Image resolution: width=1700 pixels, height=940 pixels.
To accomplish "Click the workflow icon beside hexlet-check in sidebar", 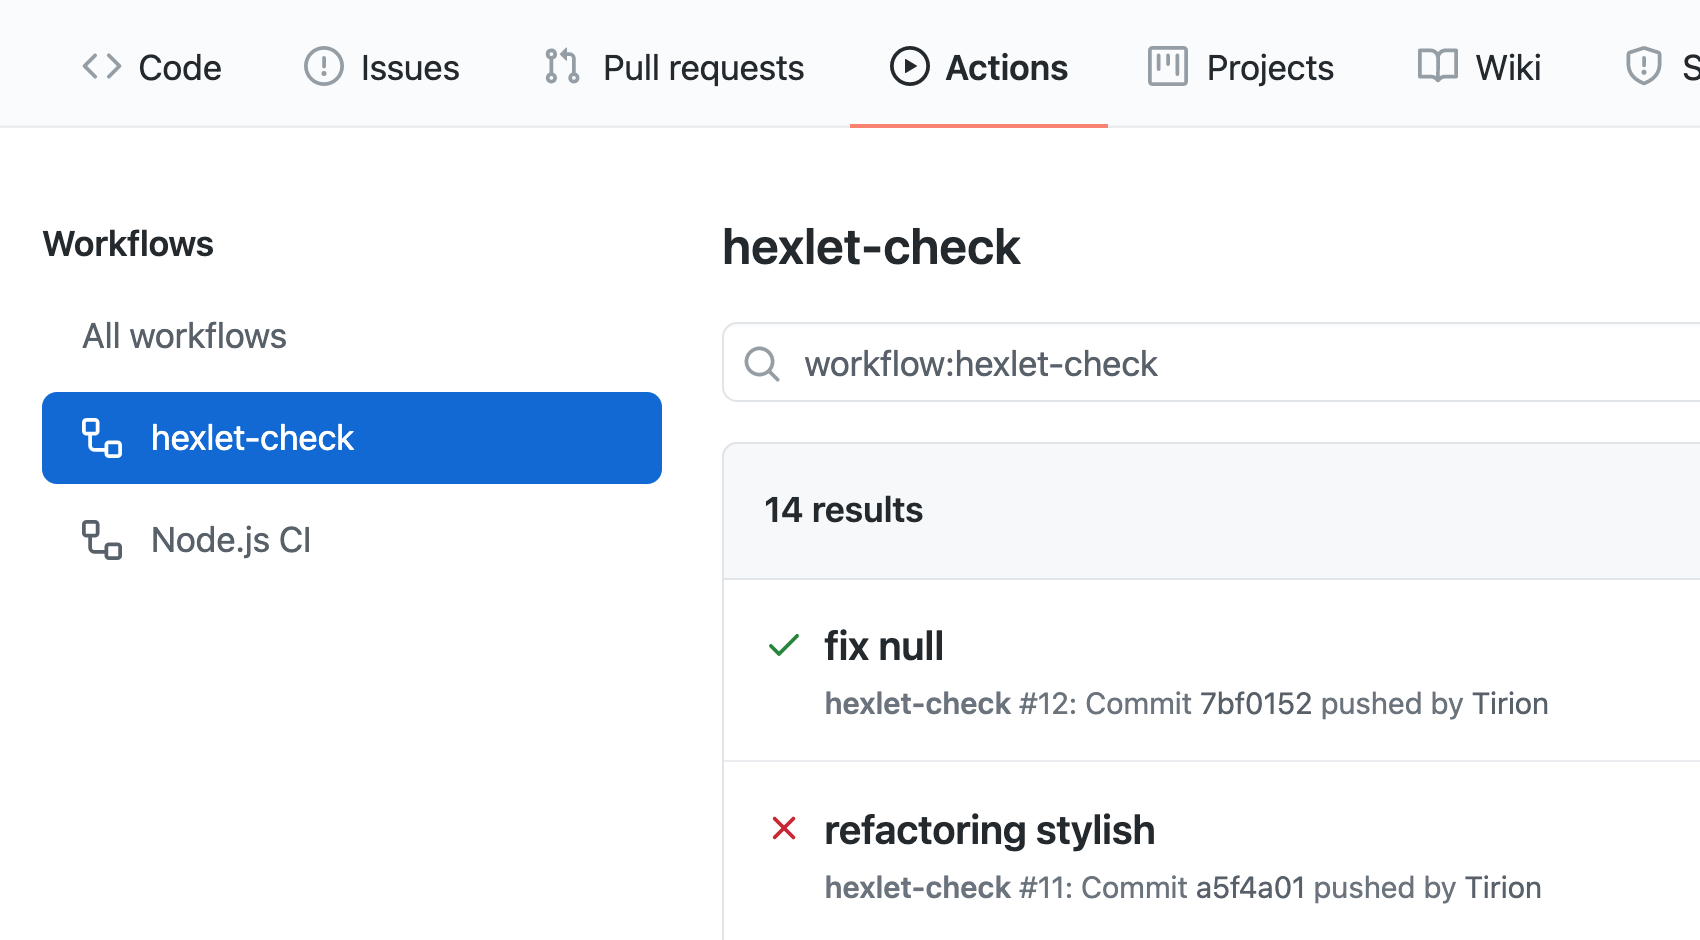I will point(101,438).
